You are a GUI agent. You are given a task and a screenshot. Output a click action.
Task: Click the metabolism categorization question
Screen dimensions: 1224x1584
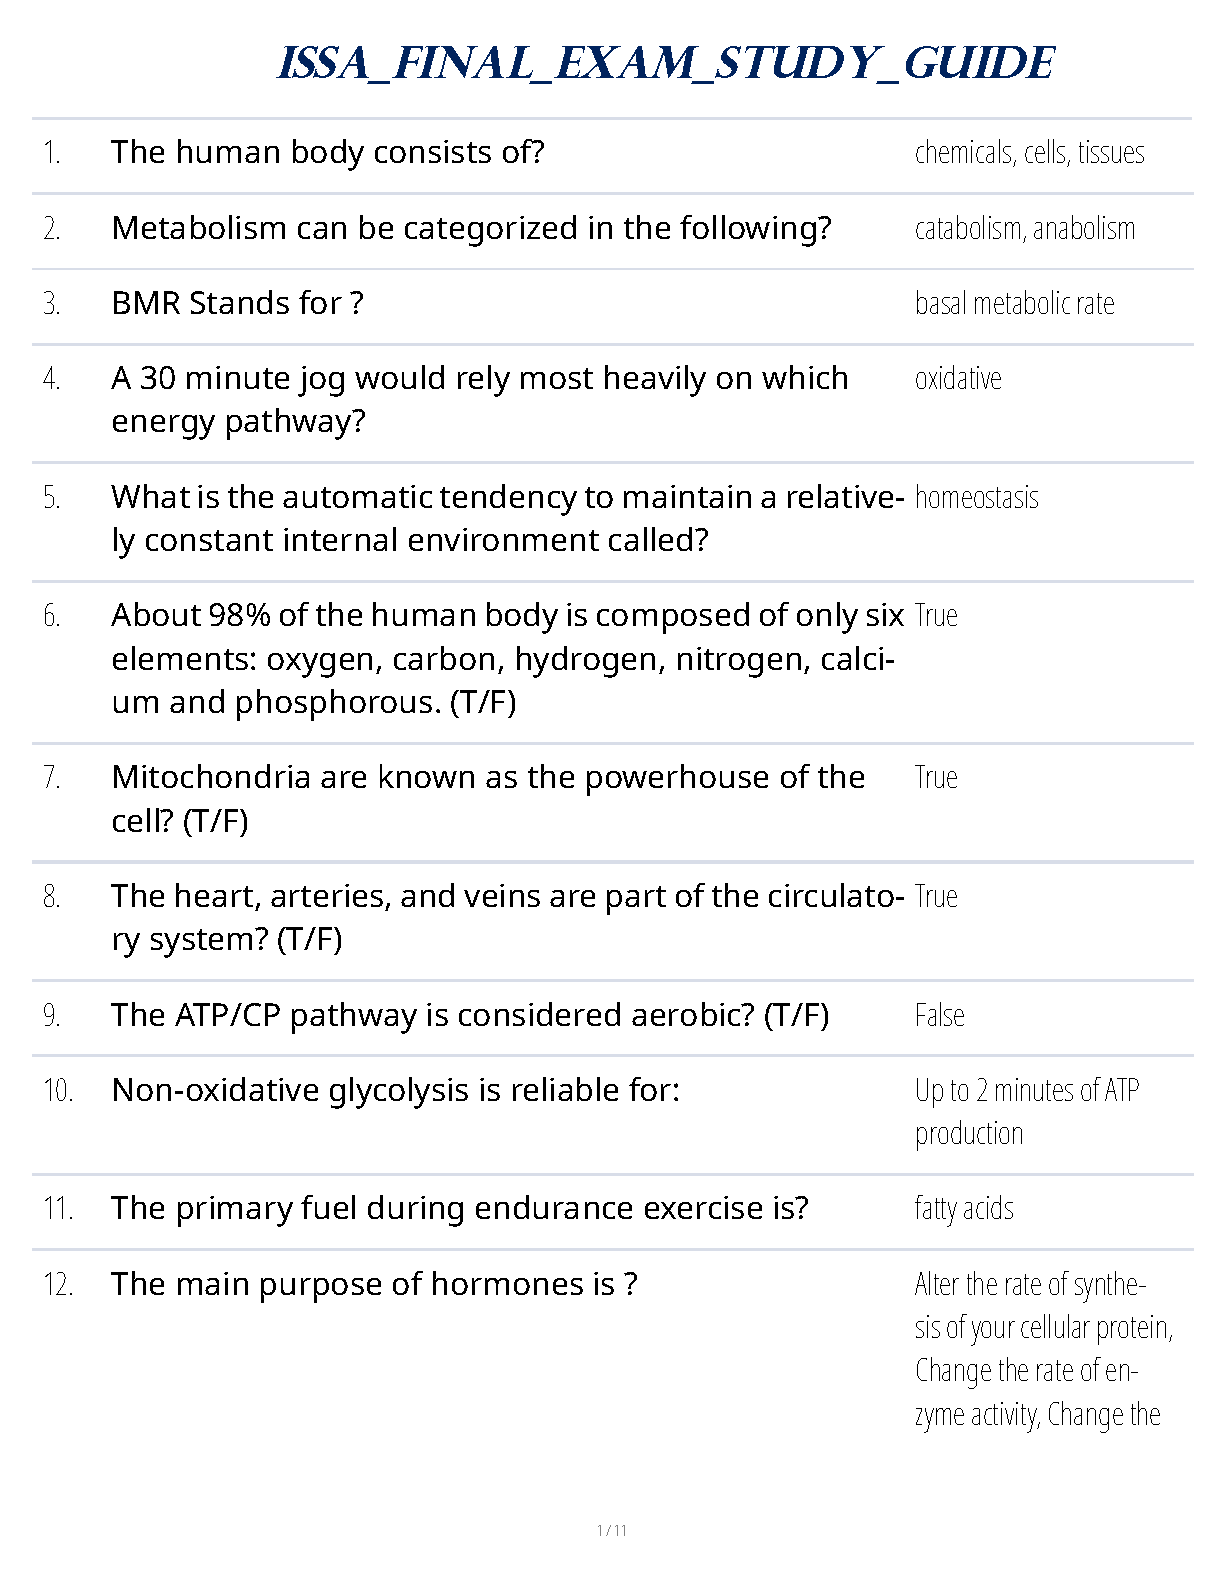click(471, 228)
